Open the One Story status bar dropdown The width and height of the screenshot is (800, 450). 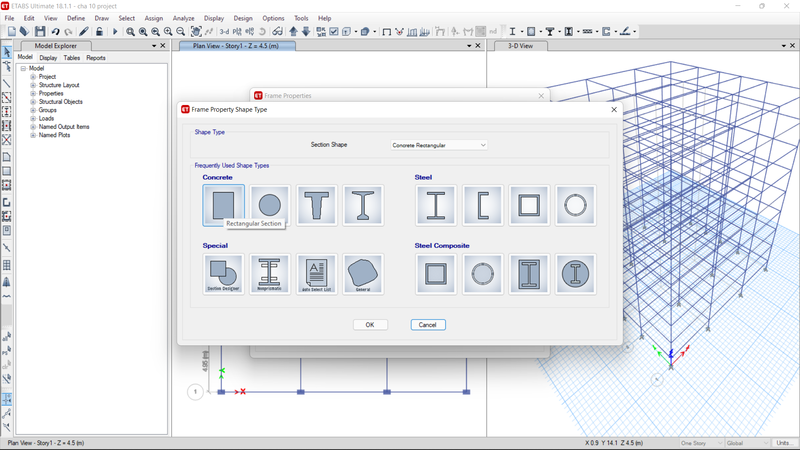coord(702,443)
